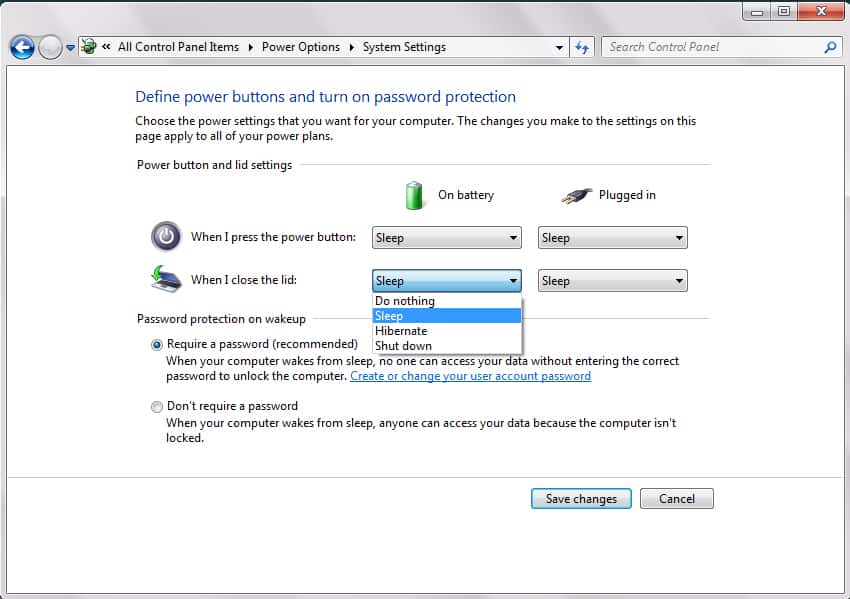Viewport: 850px width, 599px height.
Task: Choose Hibernate from dropdown list
Action: pyautogui.click(x=401, y=331)
